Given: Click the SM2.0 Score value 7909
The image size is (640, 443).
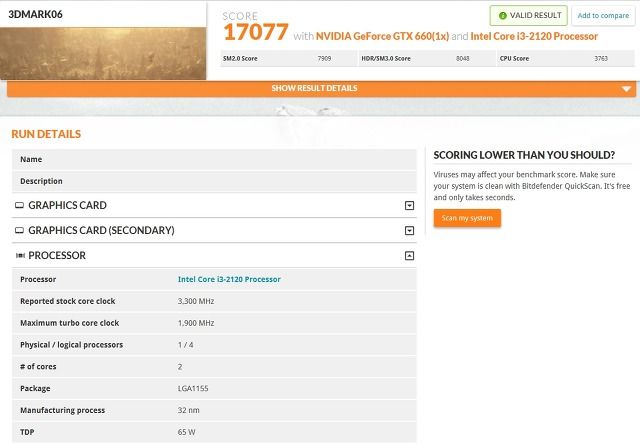Looking at the screenshot, I should coord(324,58).
